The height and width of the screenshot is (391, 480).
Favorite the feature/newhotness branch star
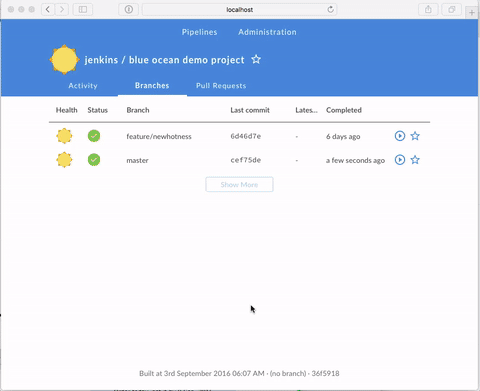(415, 136)
